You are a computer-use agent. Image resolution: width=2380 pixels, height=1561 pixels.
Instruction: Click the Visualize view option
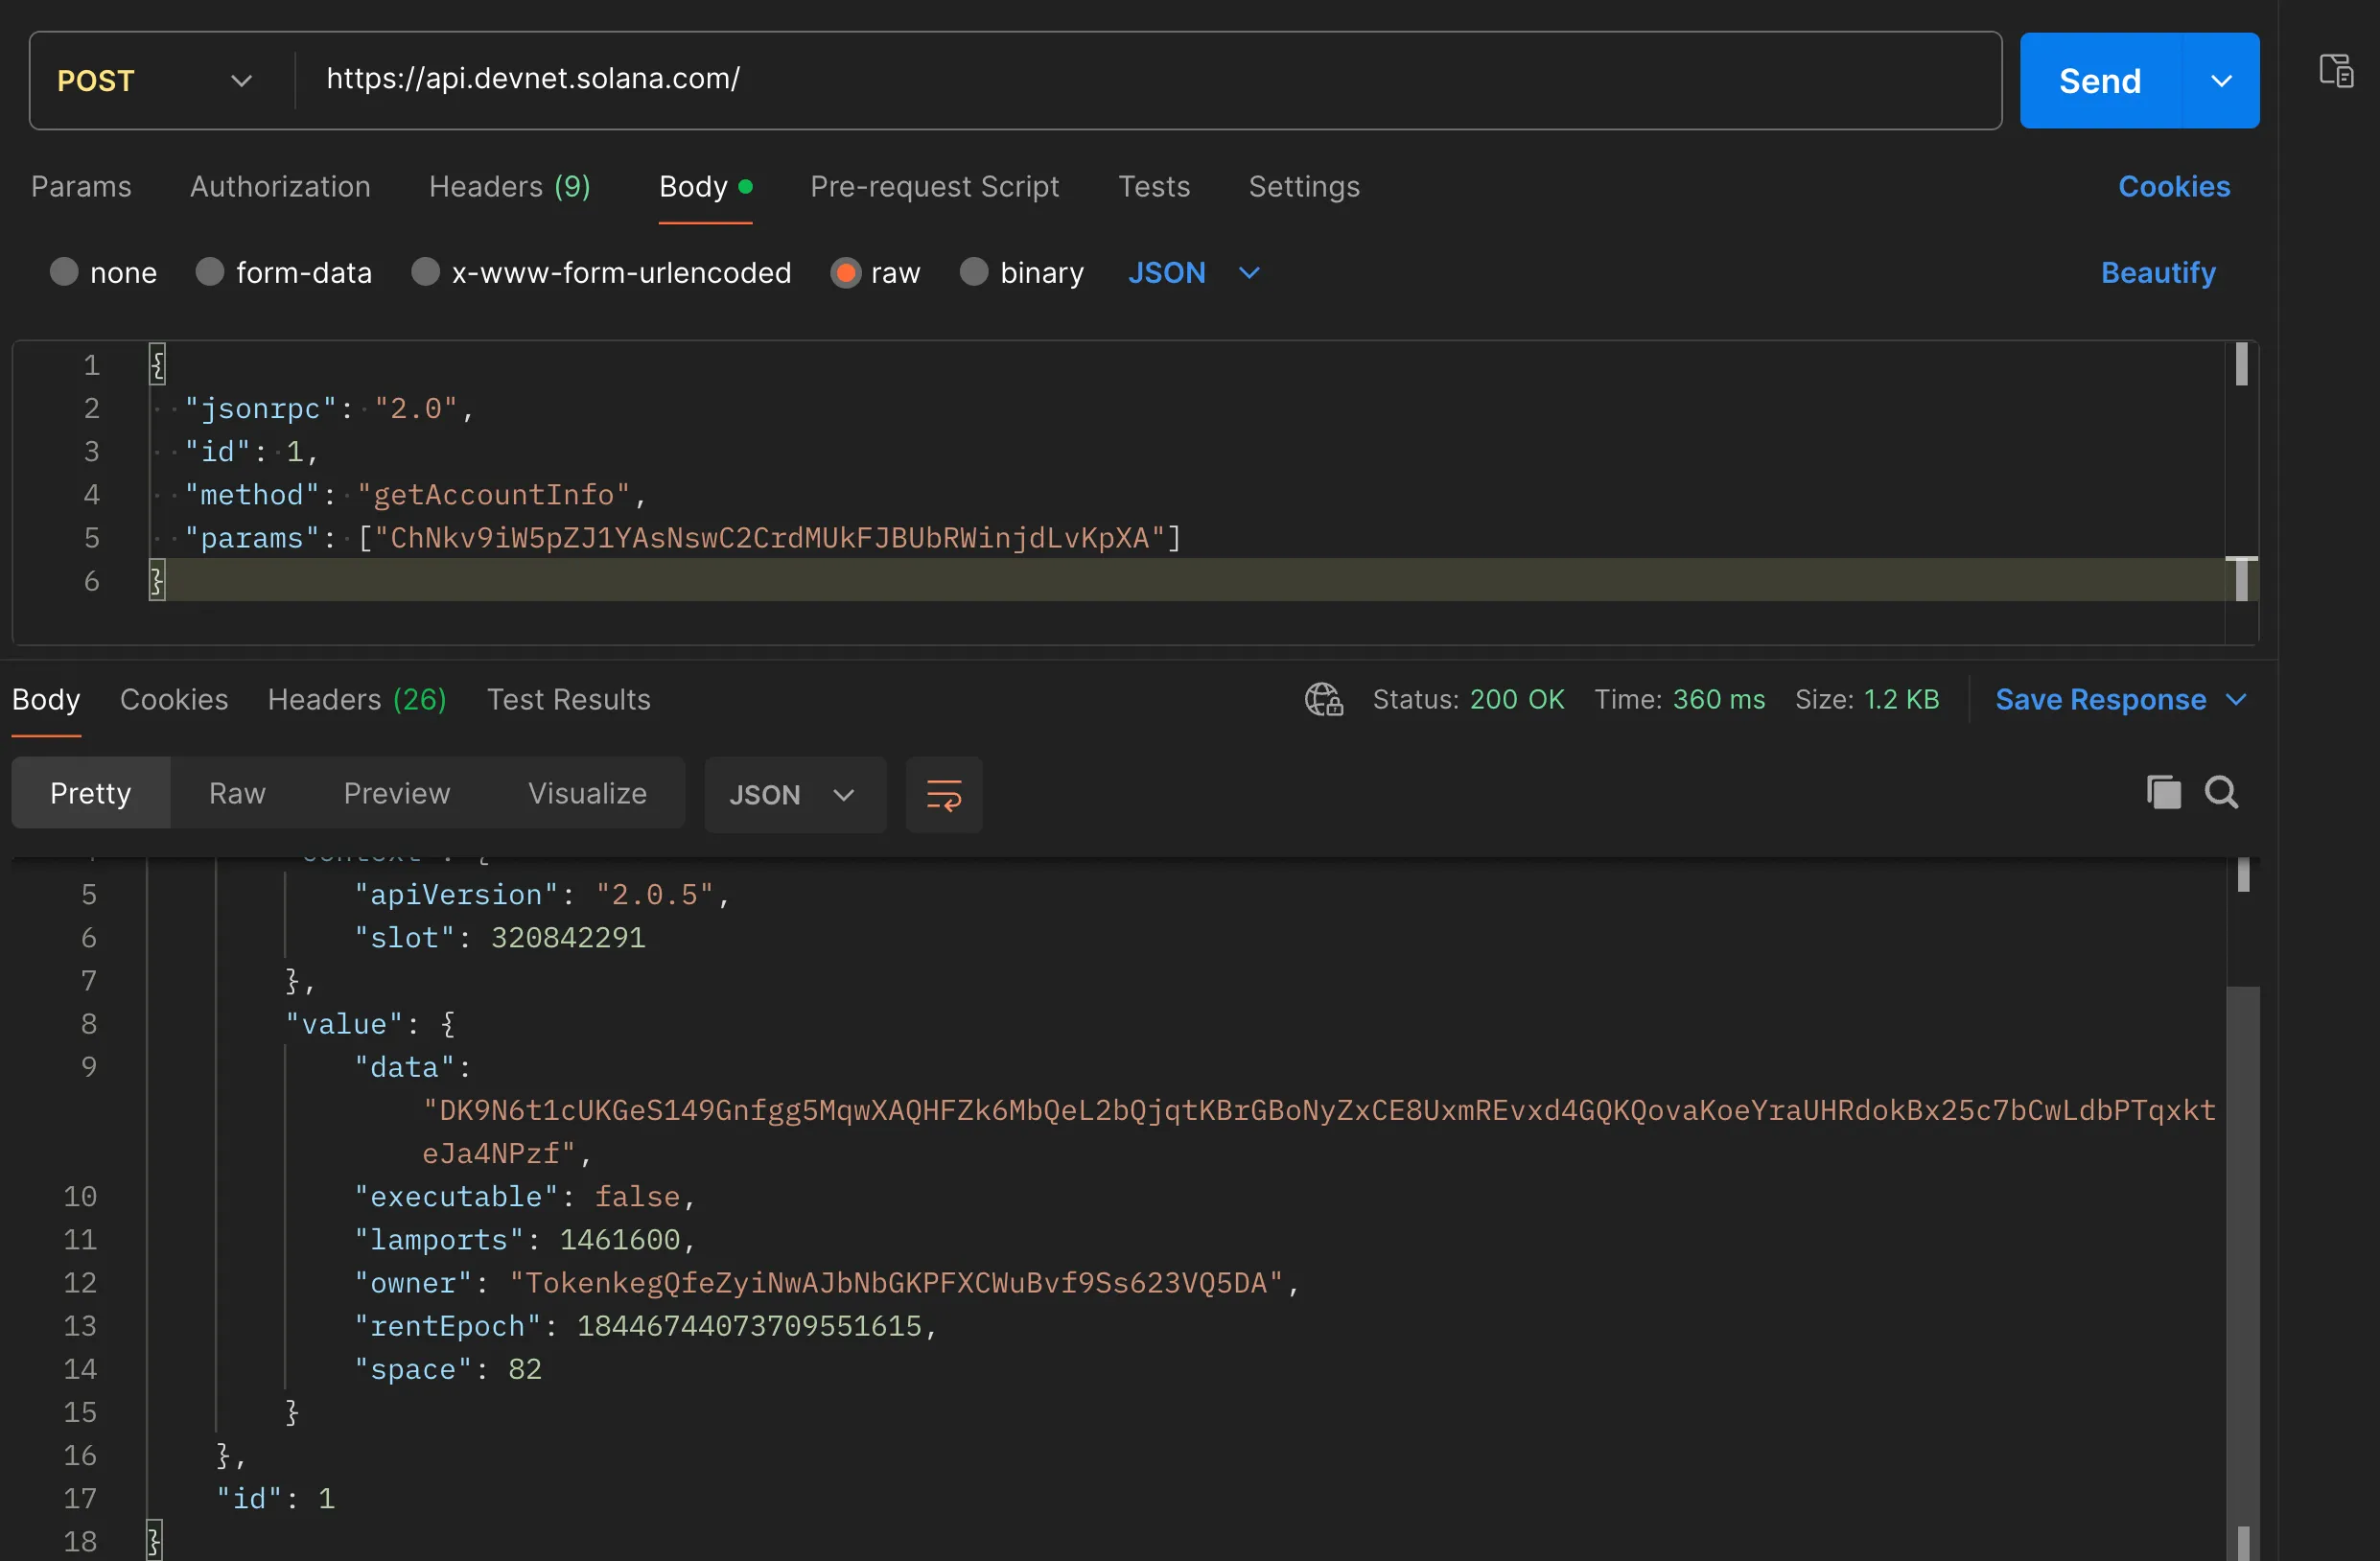(587, 793)
